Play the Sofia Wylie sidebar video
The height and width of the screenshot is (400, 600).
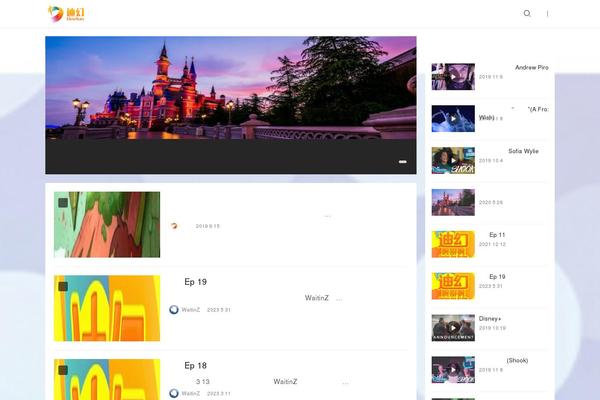453,160
